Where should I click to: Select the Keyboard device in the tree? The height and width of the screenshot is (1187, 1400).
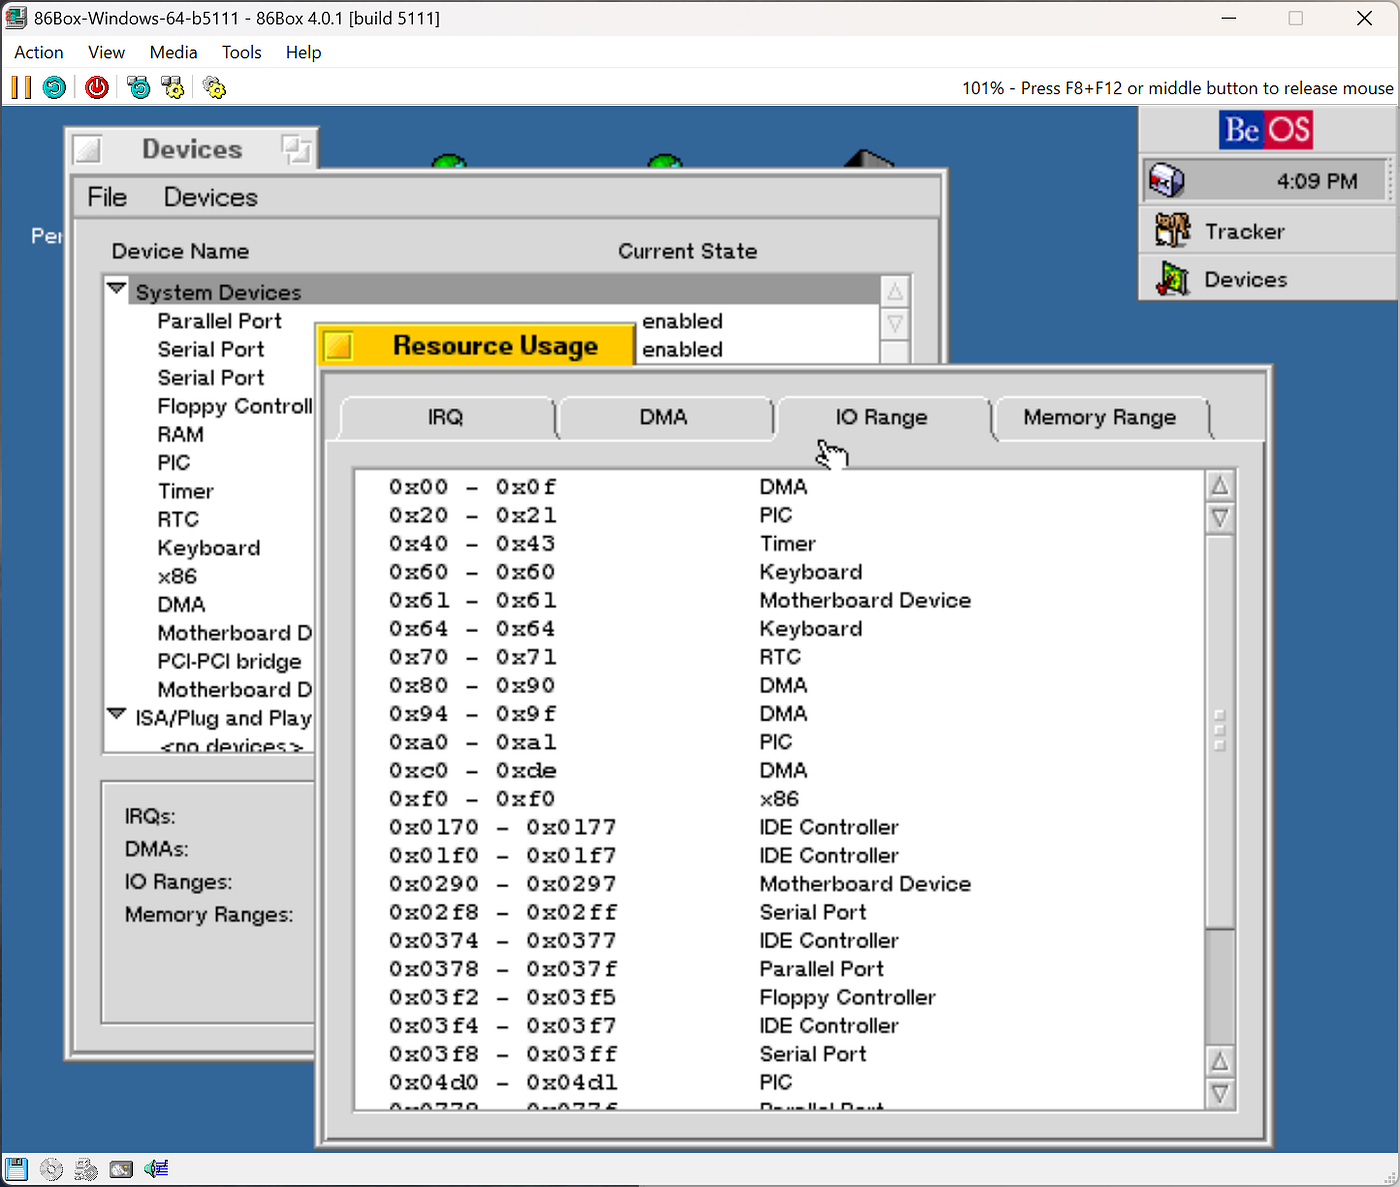click(x=208, y=548)
